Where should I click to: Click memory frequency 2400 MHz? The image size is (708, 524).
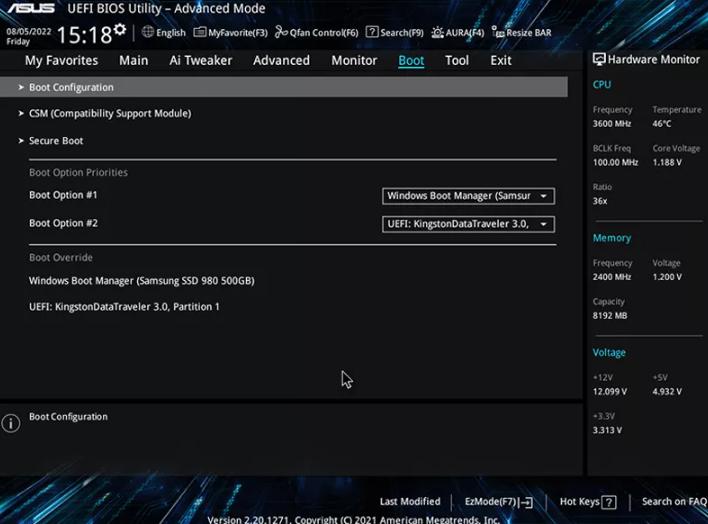(x=612, y=277)
